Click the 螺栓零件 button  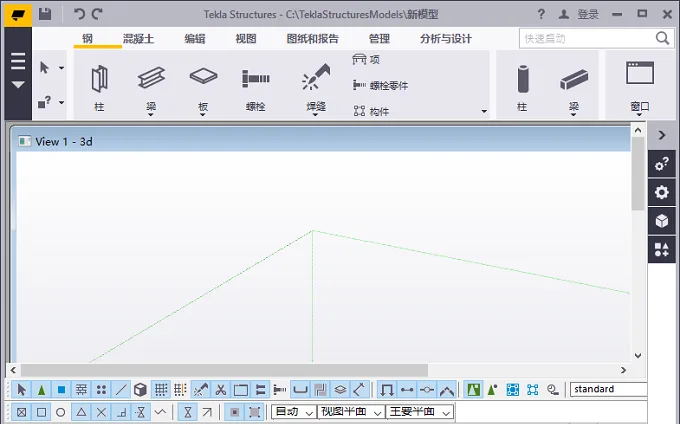tap(380, 85)
